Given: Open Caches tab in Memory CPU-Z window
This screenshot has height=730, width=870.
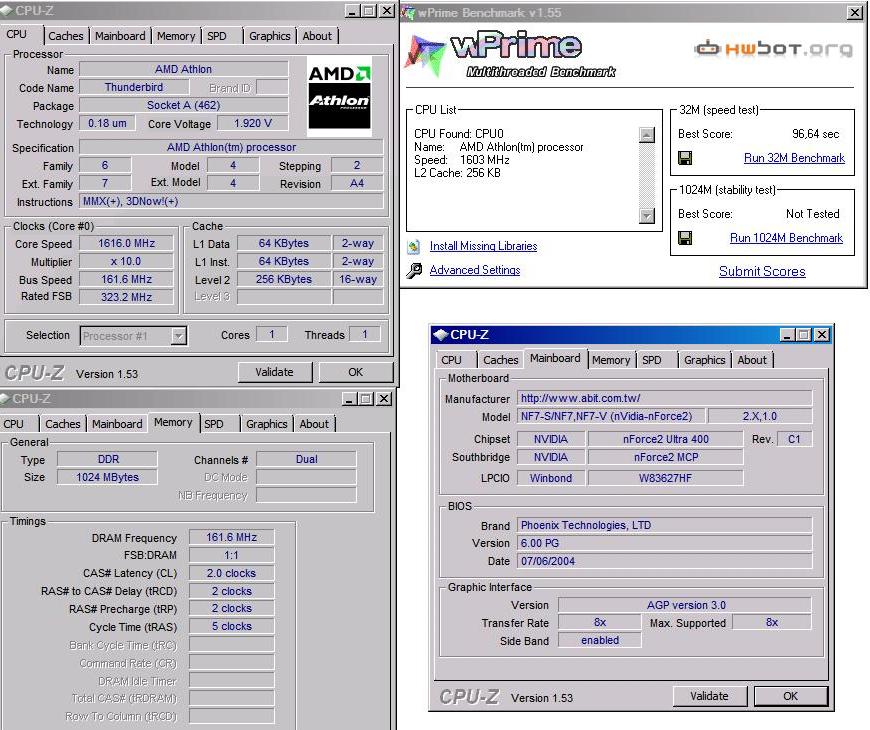Looking at the screenshot, I should point(63,424).
